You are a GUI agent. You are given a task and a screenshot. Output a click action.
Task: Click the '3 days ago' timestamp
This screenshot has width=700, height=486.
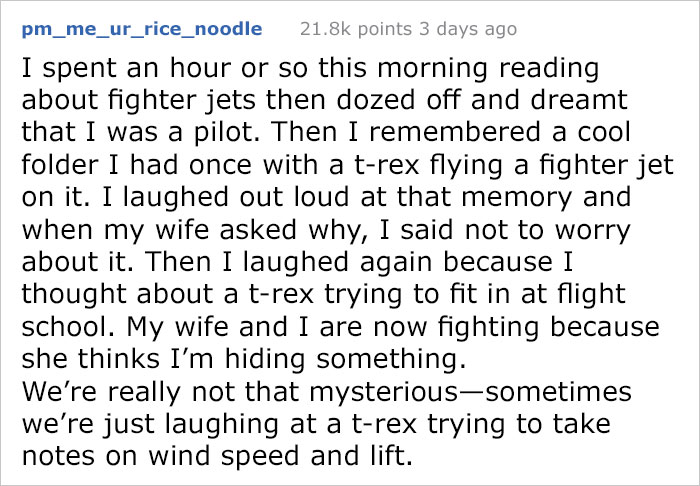[468, 29]
